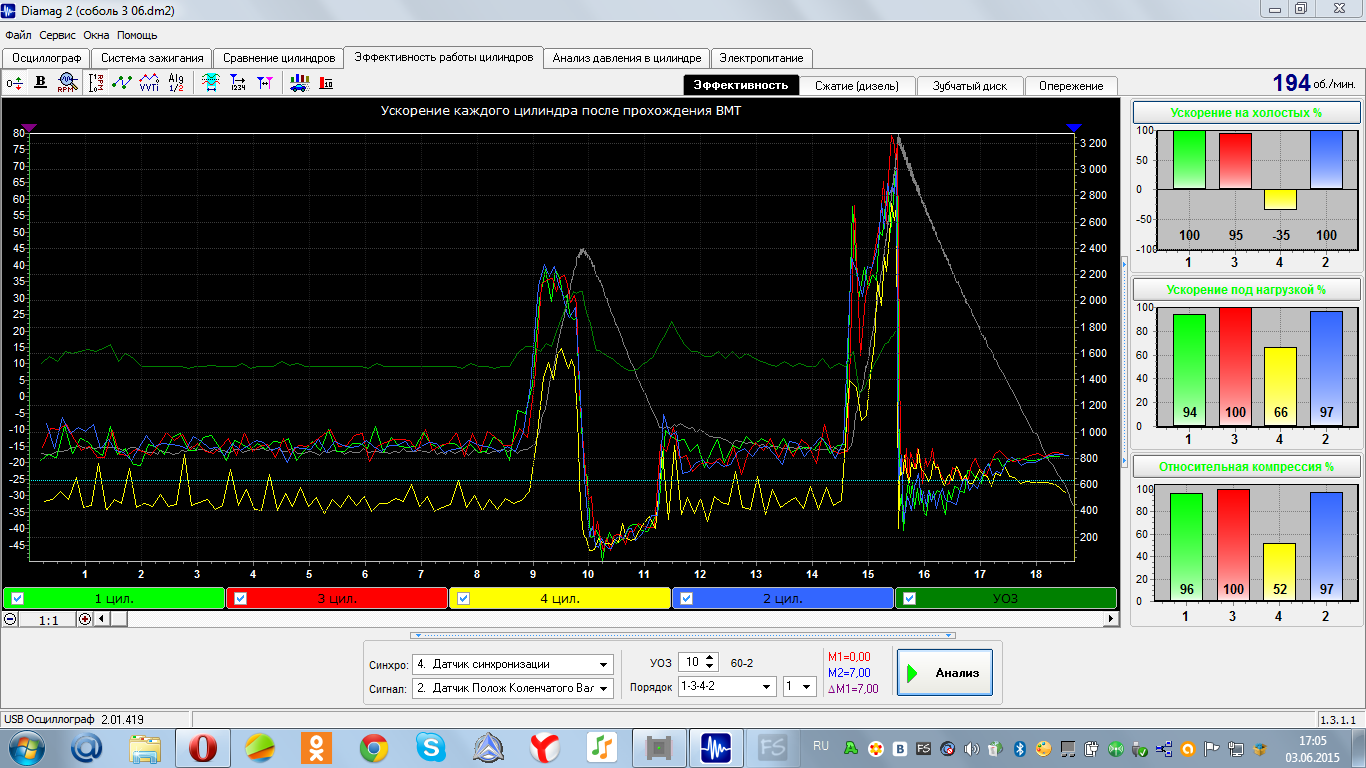
Task: Switch to the Электропитание tab
Action: coord(761,58)
